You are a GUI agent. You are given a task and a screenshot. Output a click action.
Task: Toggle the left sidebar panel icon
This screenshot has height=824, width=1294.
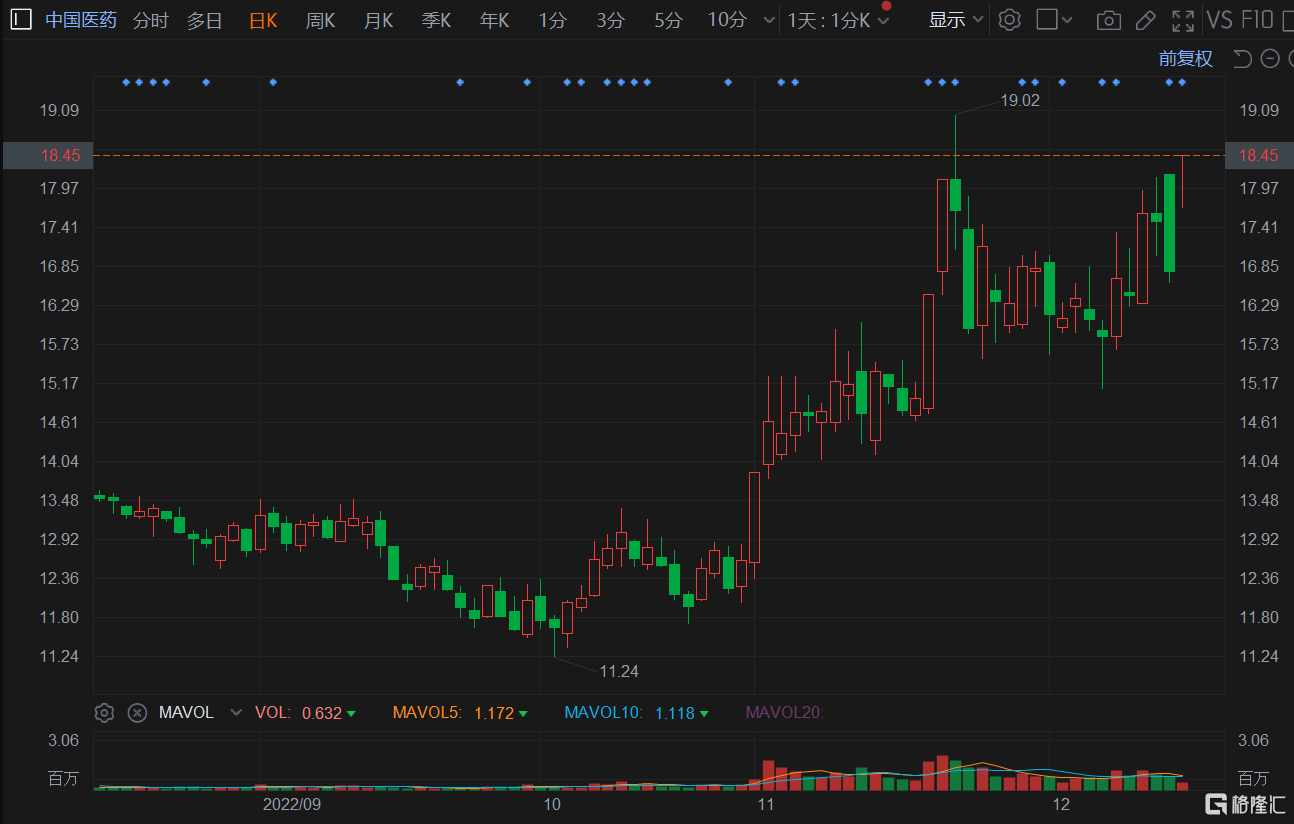pyautogui.click(x=21, y=20)
